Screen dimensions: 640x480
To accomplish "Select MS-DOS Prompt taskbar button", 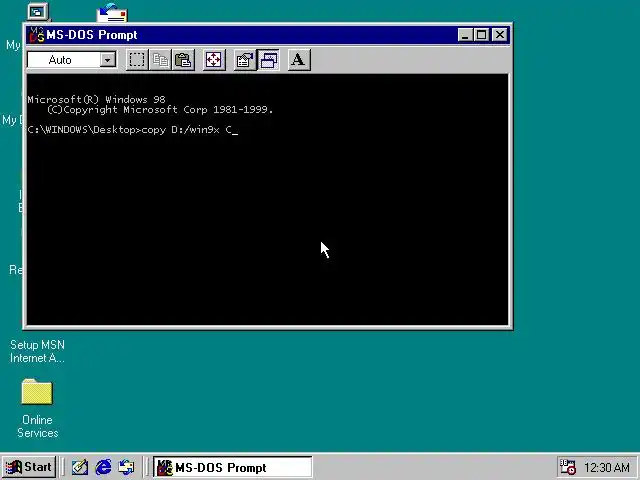I will point(233,467).
